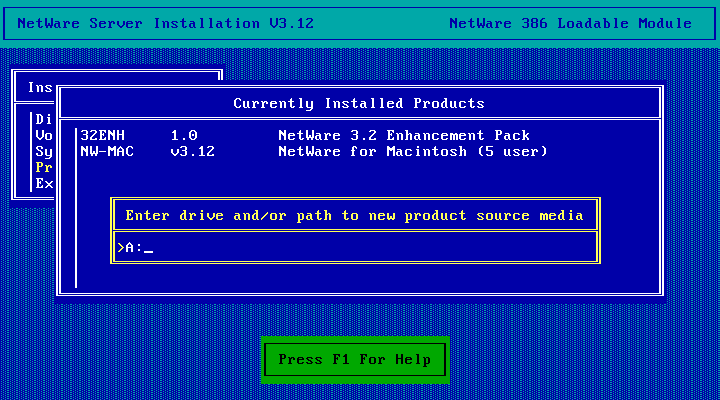
Task: Click the Press F1 For Help box
Action: [x=355, y=359]
